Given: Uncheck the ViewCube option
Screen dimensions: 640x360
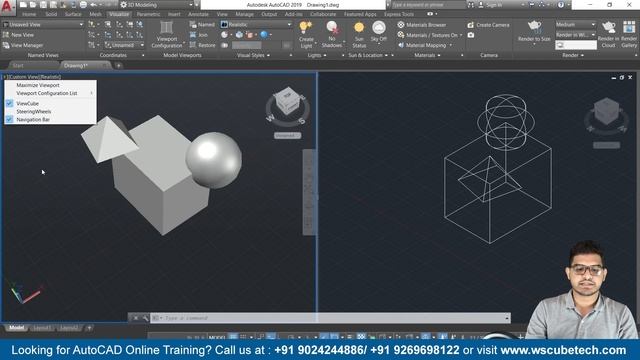Looking at the screenshot, I should click(x=50, y=103).
